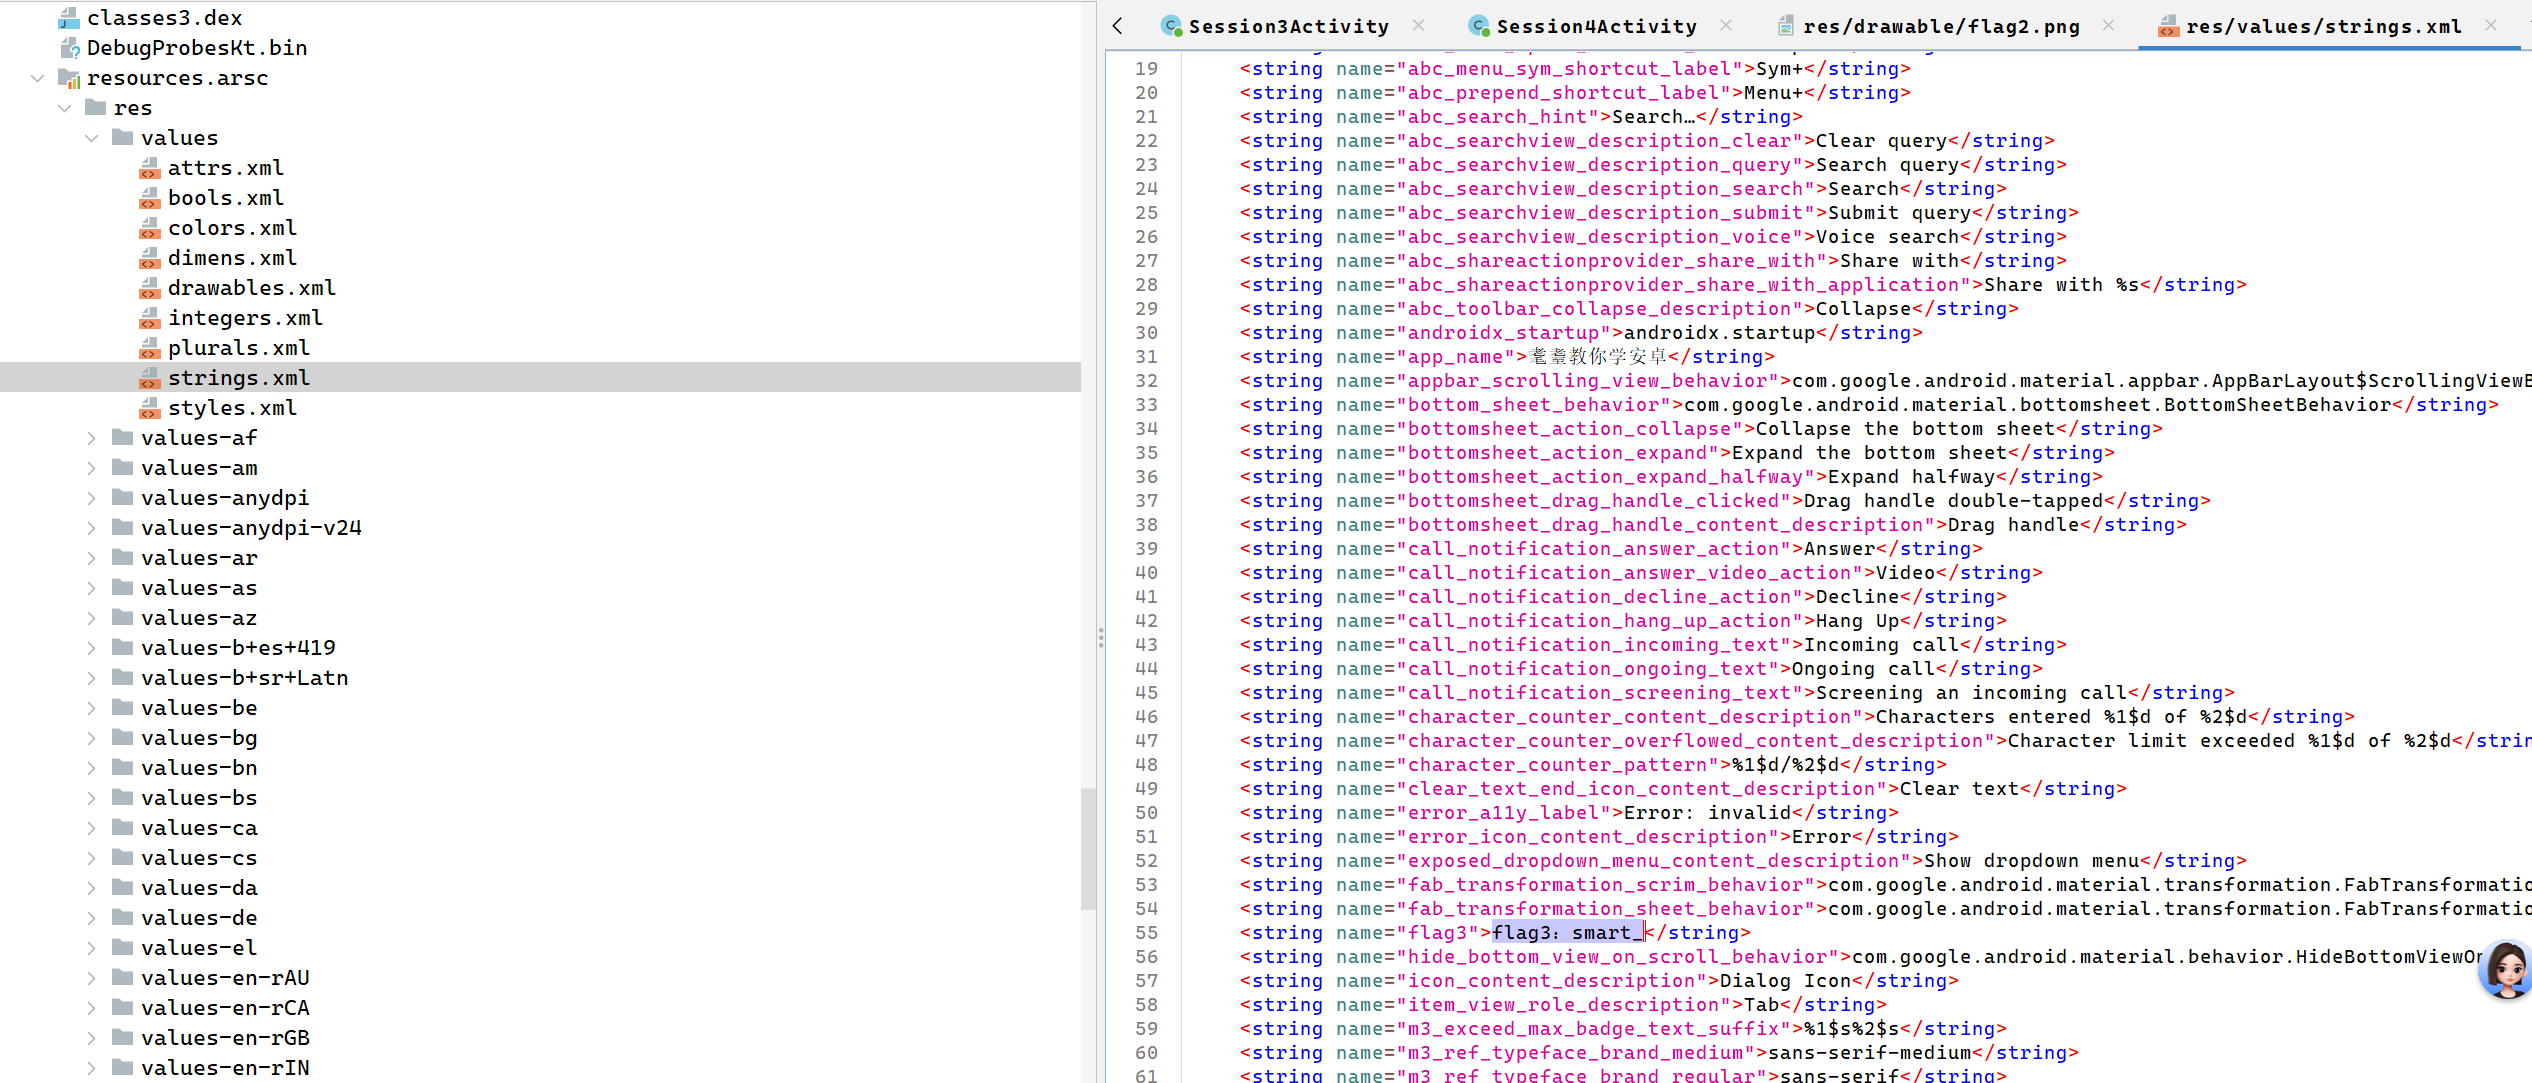Click the avatar assistant icon at right edge

coord(2506,968)
